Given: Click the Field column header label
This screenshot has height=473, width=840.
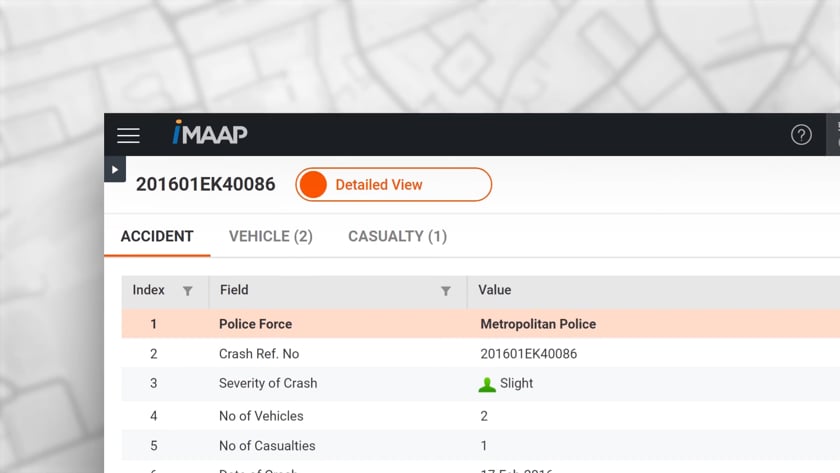Looking at the screenshot, I should coord(234,290).
